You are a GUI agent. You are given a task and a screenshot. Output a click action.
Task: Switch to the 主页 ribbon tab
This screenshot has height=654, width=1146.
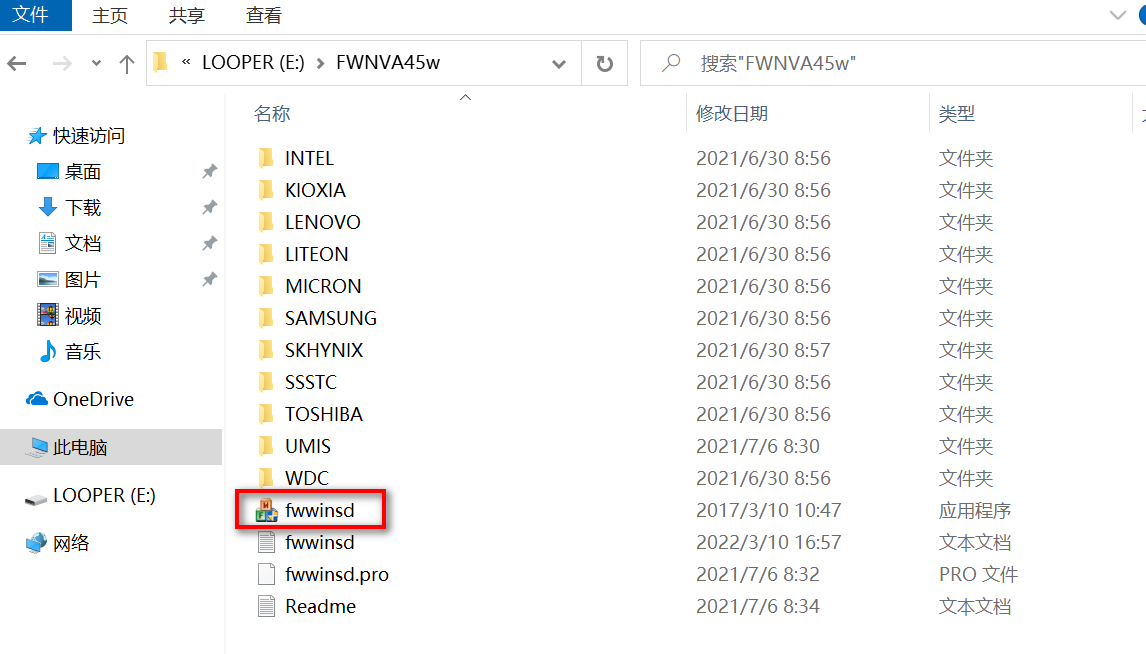(110, 15)
